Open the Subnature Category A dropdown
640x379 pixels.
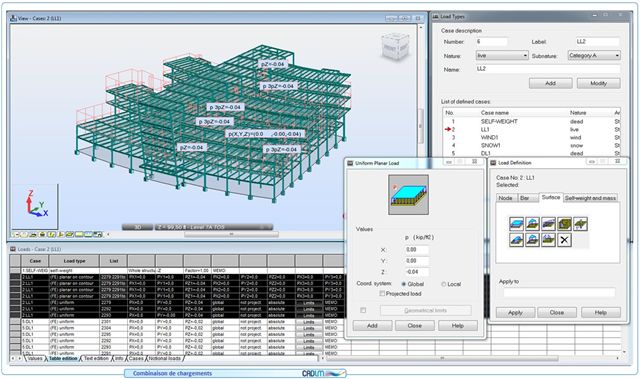point(594,55)
